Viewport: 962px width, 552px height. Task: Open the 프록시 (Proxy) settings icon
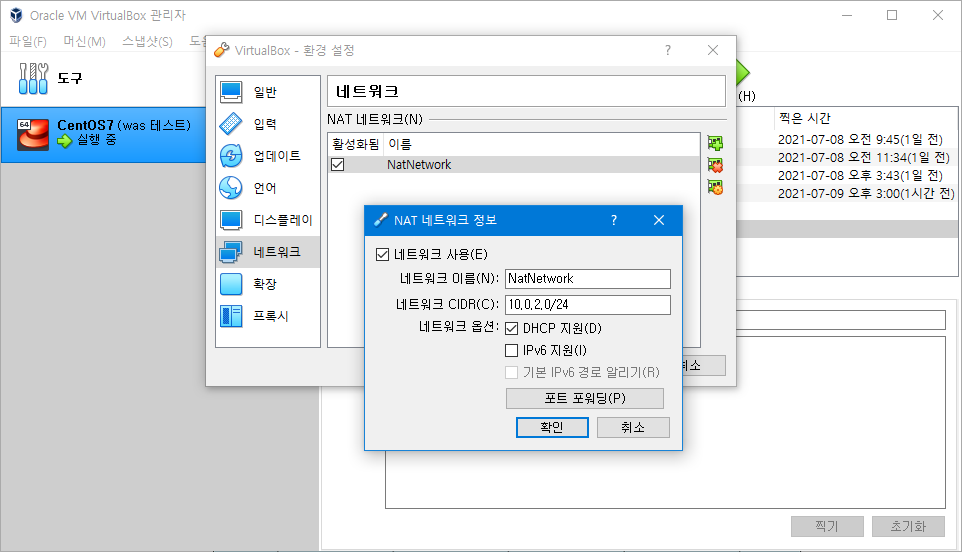click(x=231, y=316)
